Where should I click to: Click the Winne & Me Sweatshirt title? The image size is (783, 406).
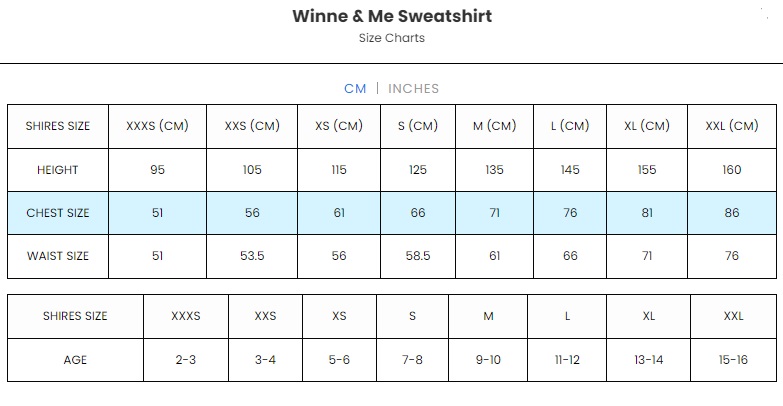click(391, 17)
